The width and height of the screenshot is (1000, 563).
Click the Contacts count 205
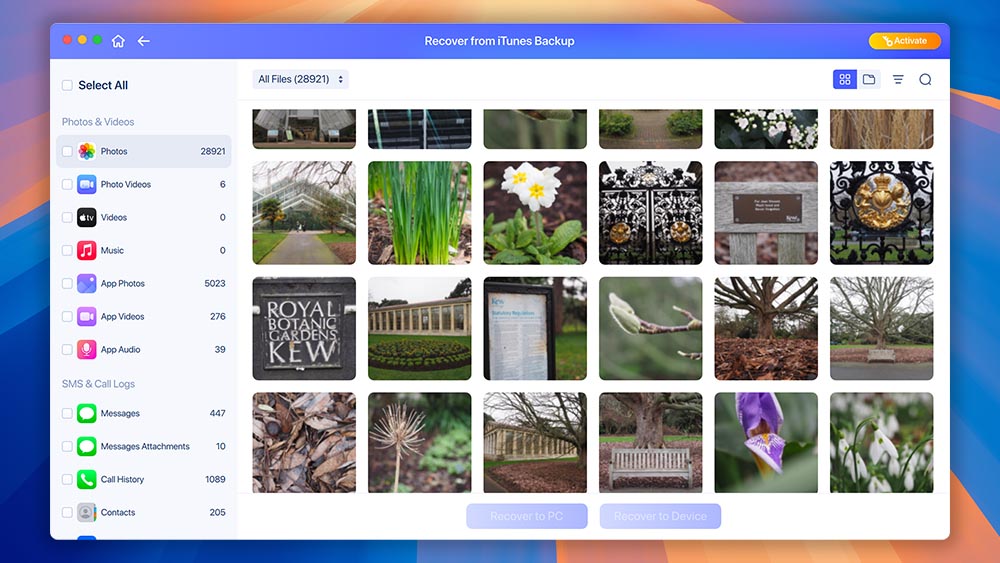[217, 512]
